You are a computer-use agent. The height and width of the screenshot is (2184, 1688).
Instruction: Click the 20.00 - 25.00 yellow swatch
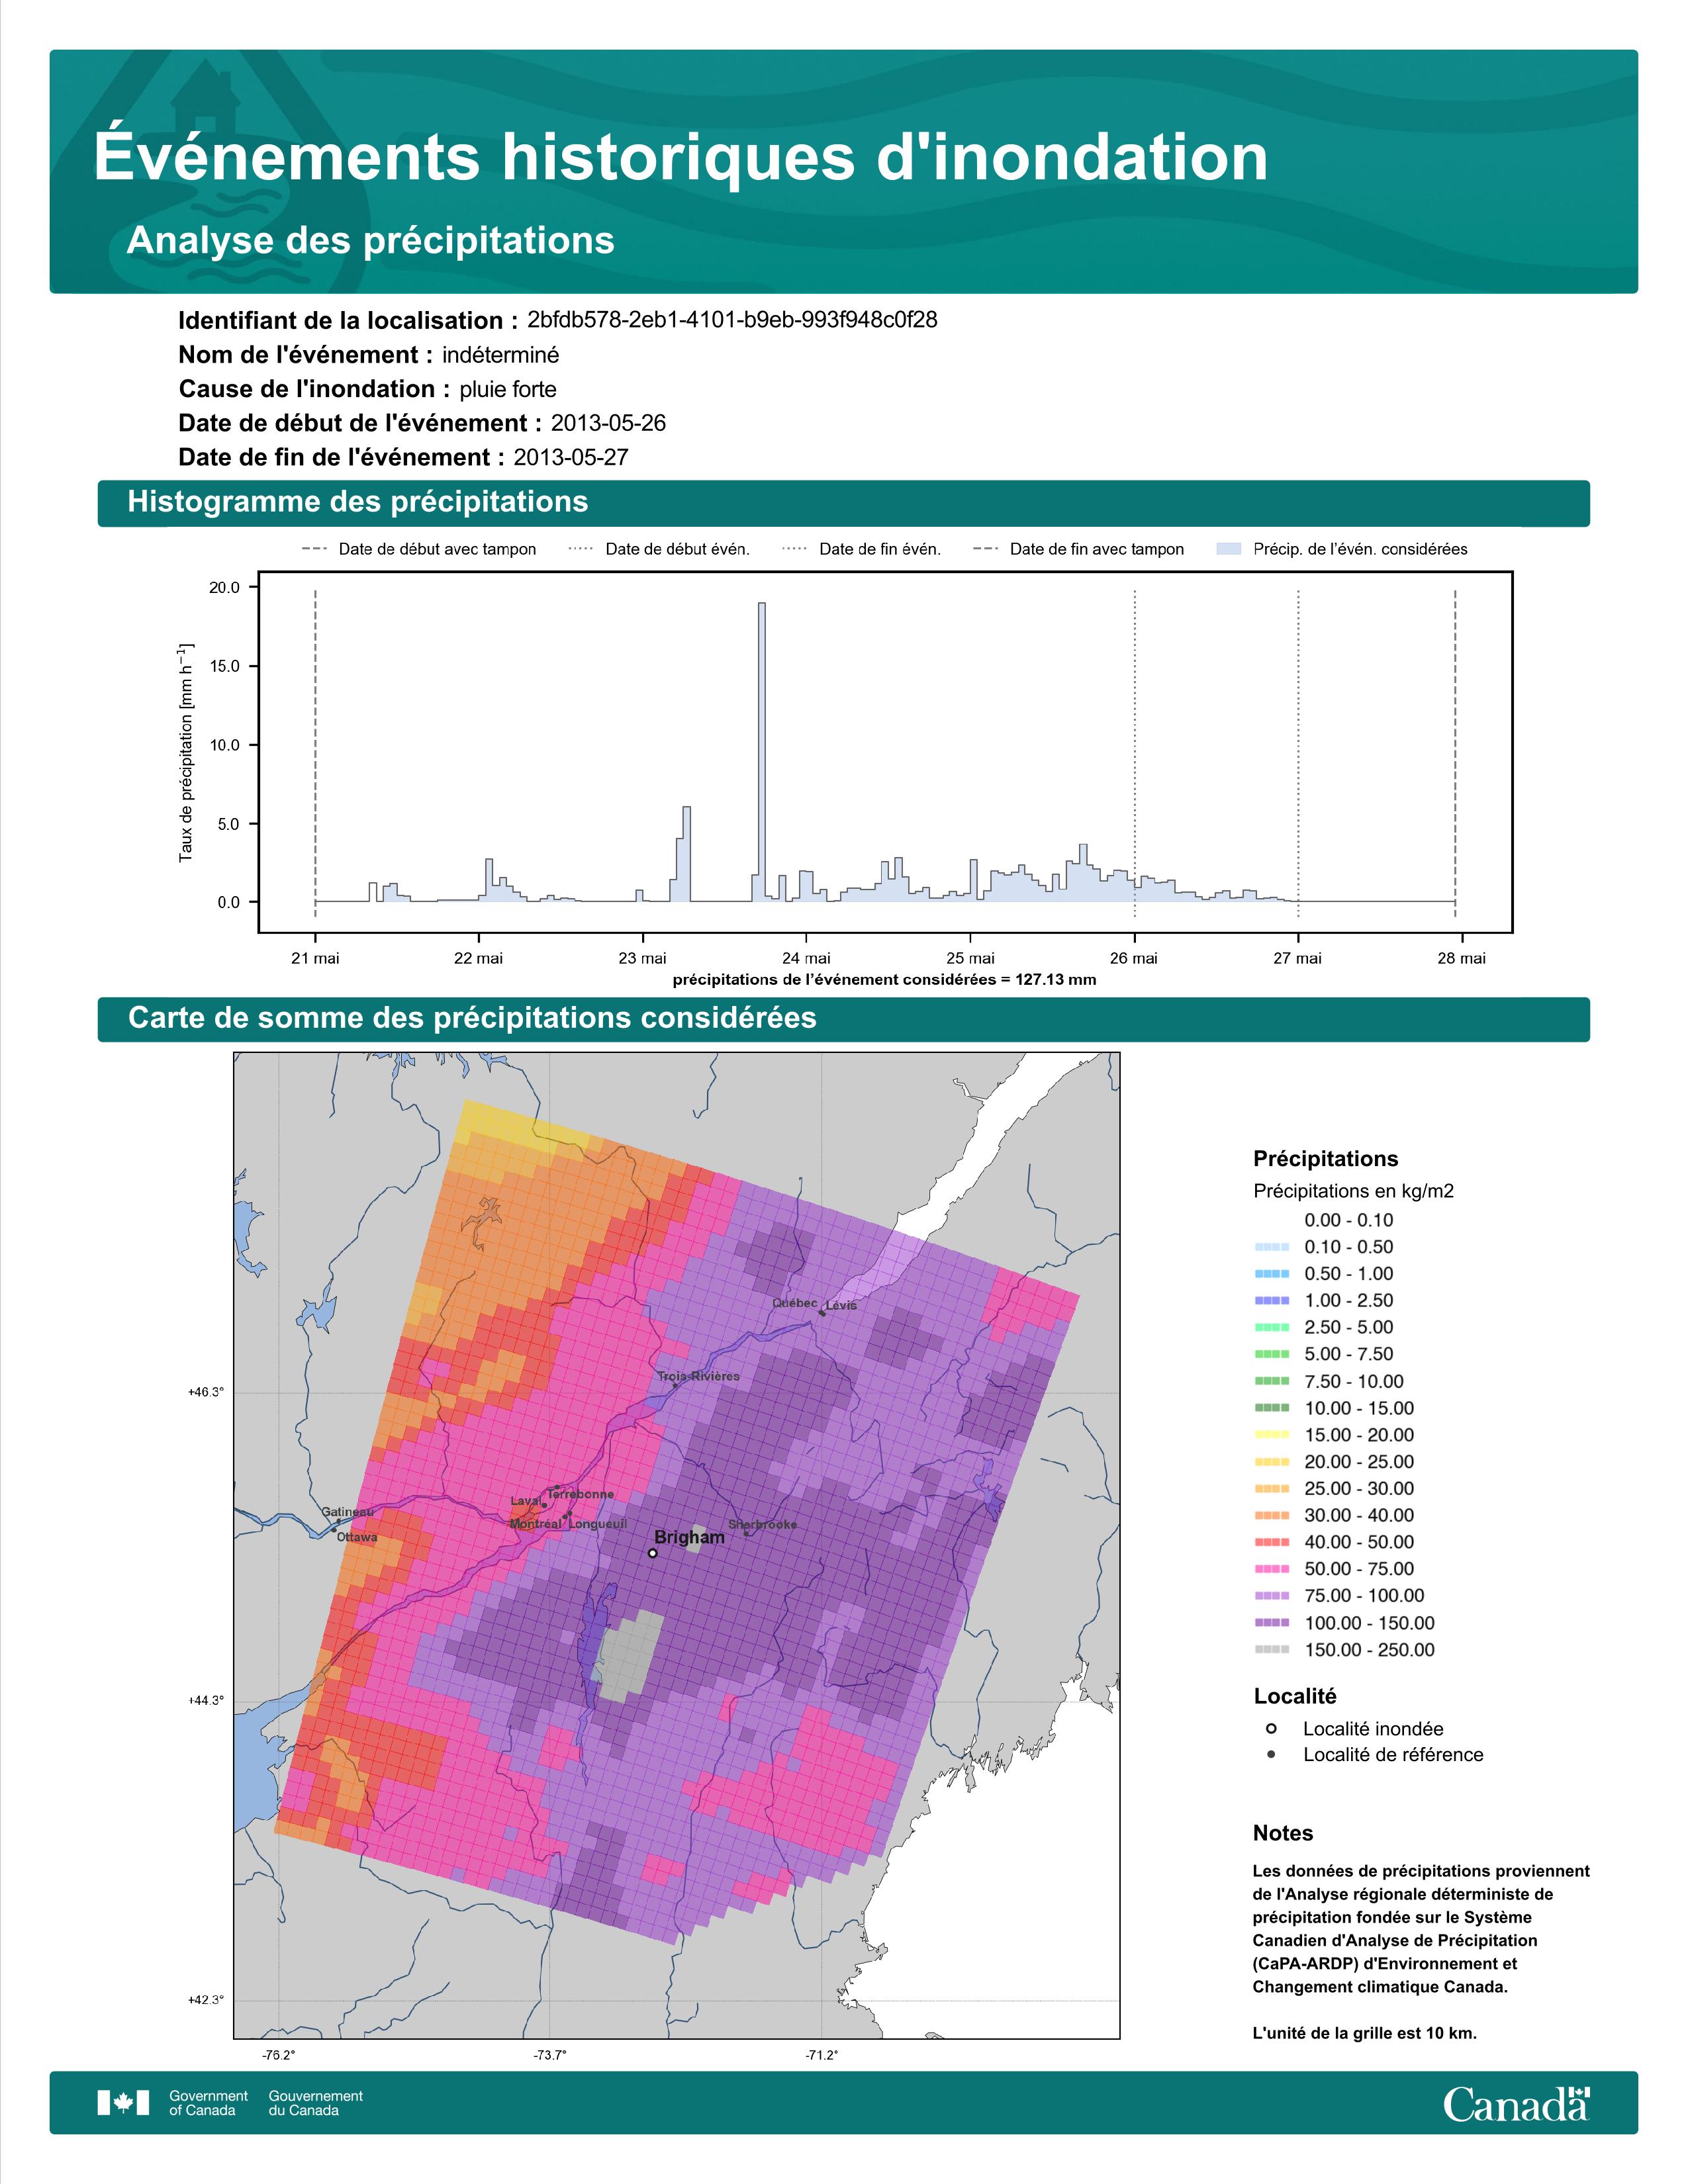coord(1271,1462)
